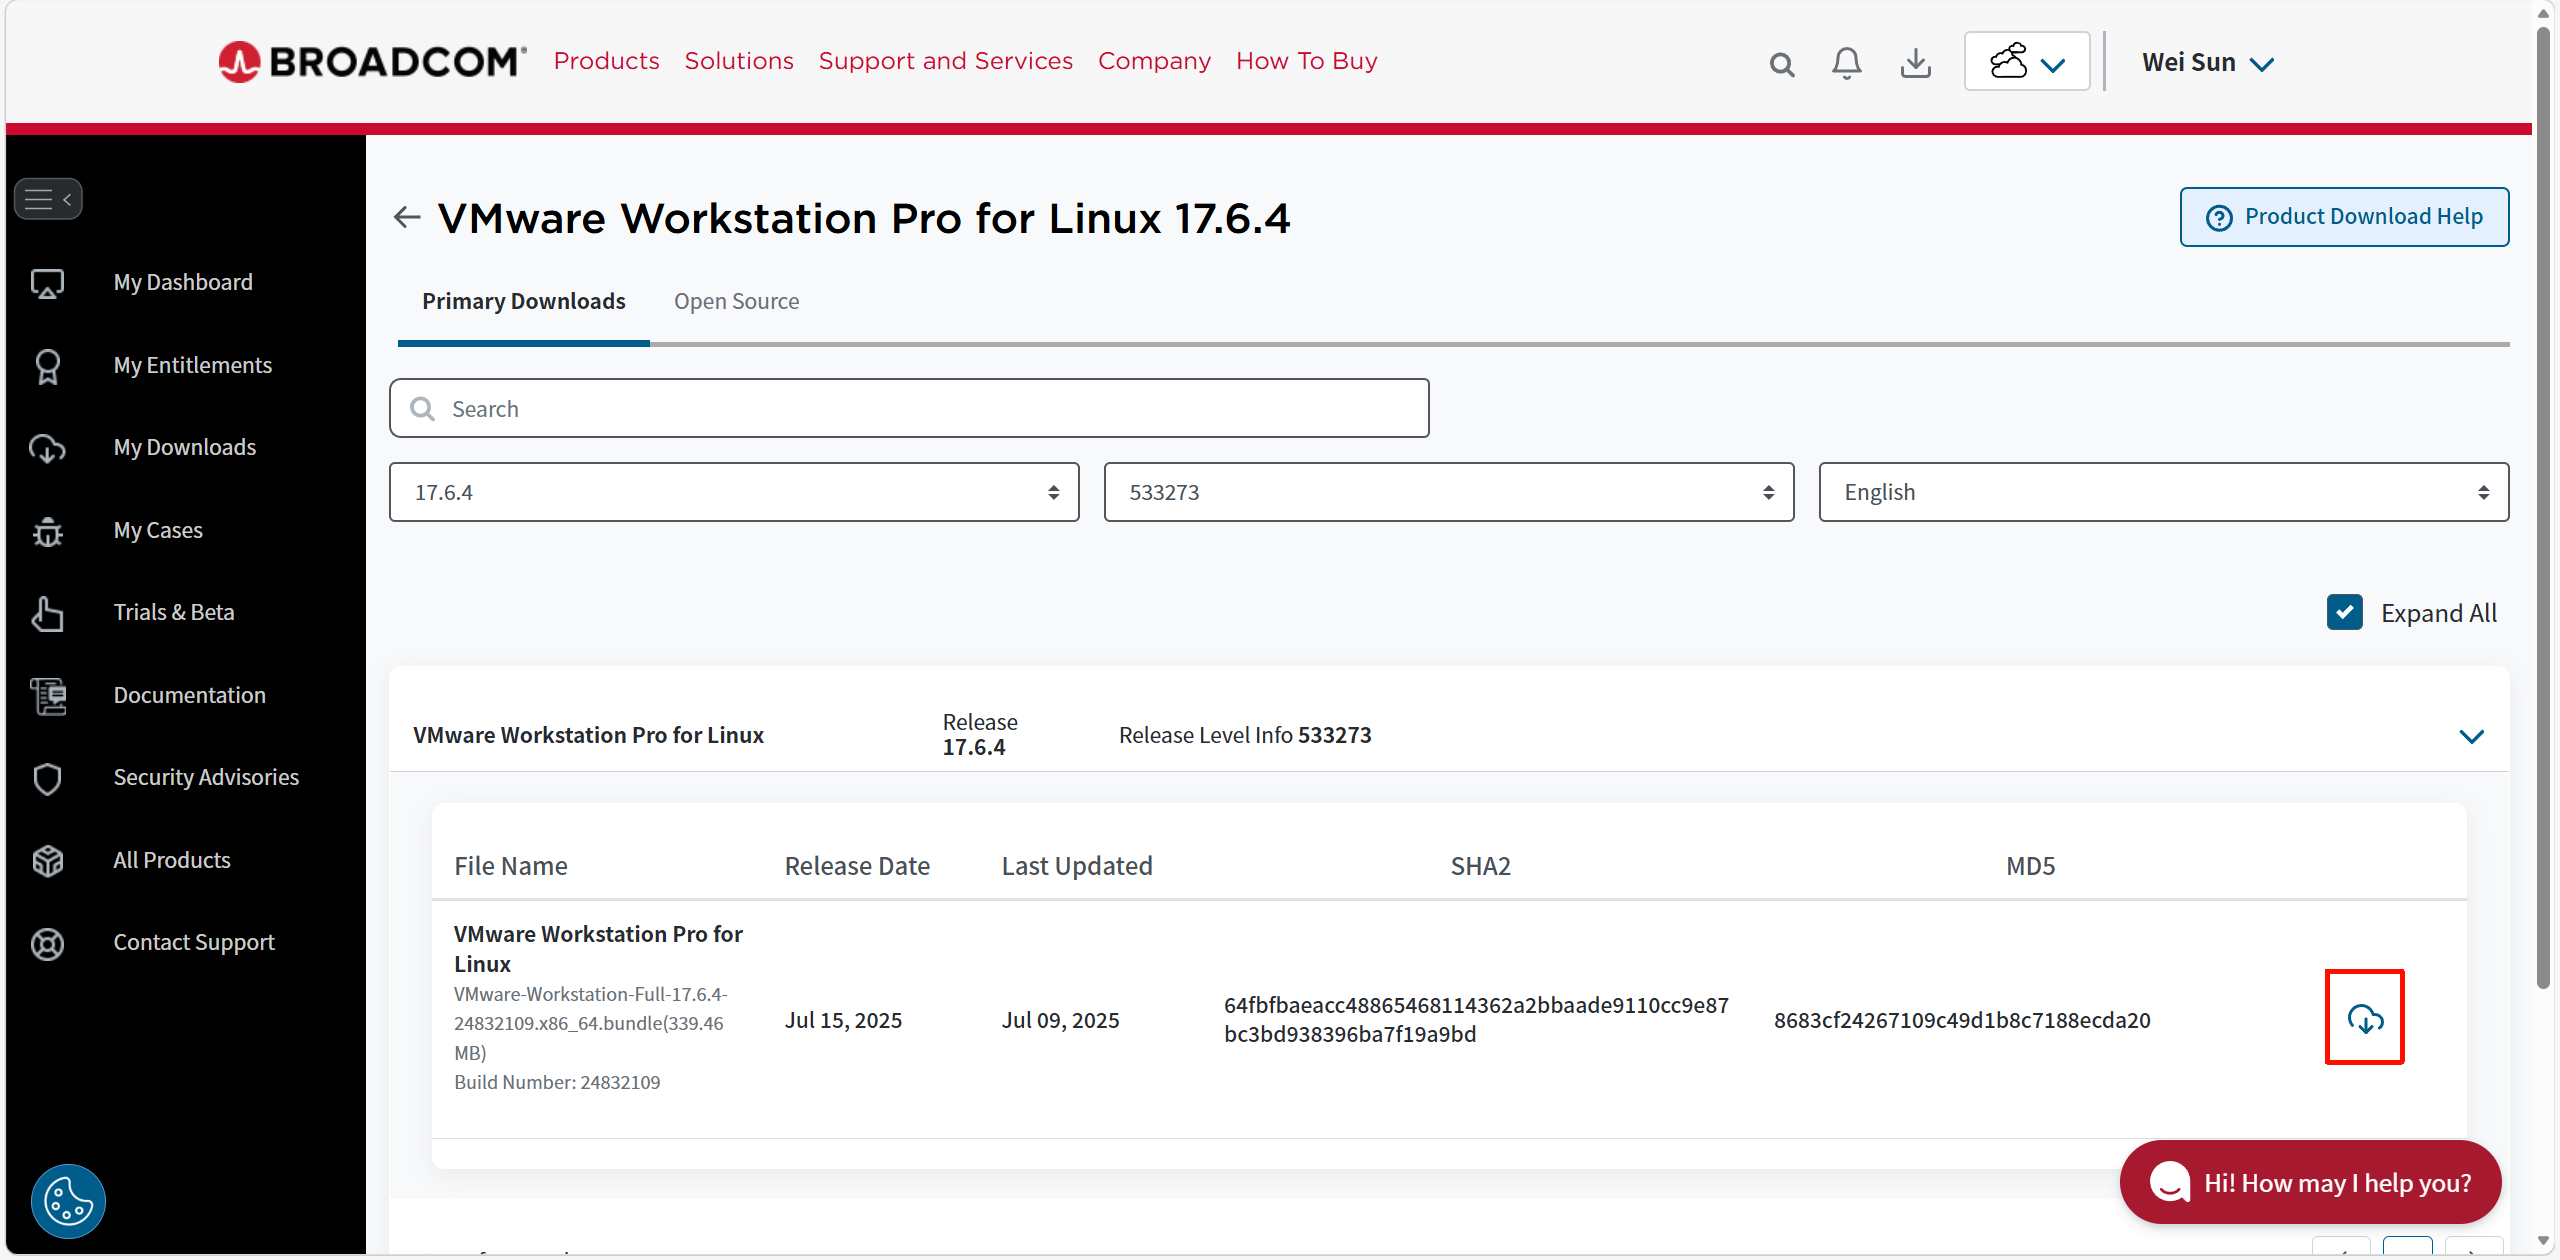Collapse the sidebar with the hamburger toggle
Screen dimensions: 2560x1260
[48, 199]
